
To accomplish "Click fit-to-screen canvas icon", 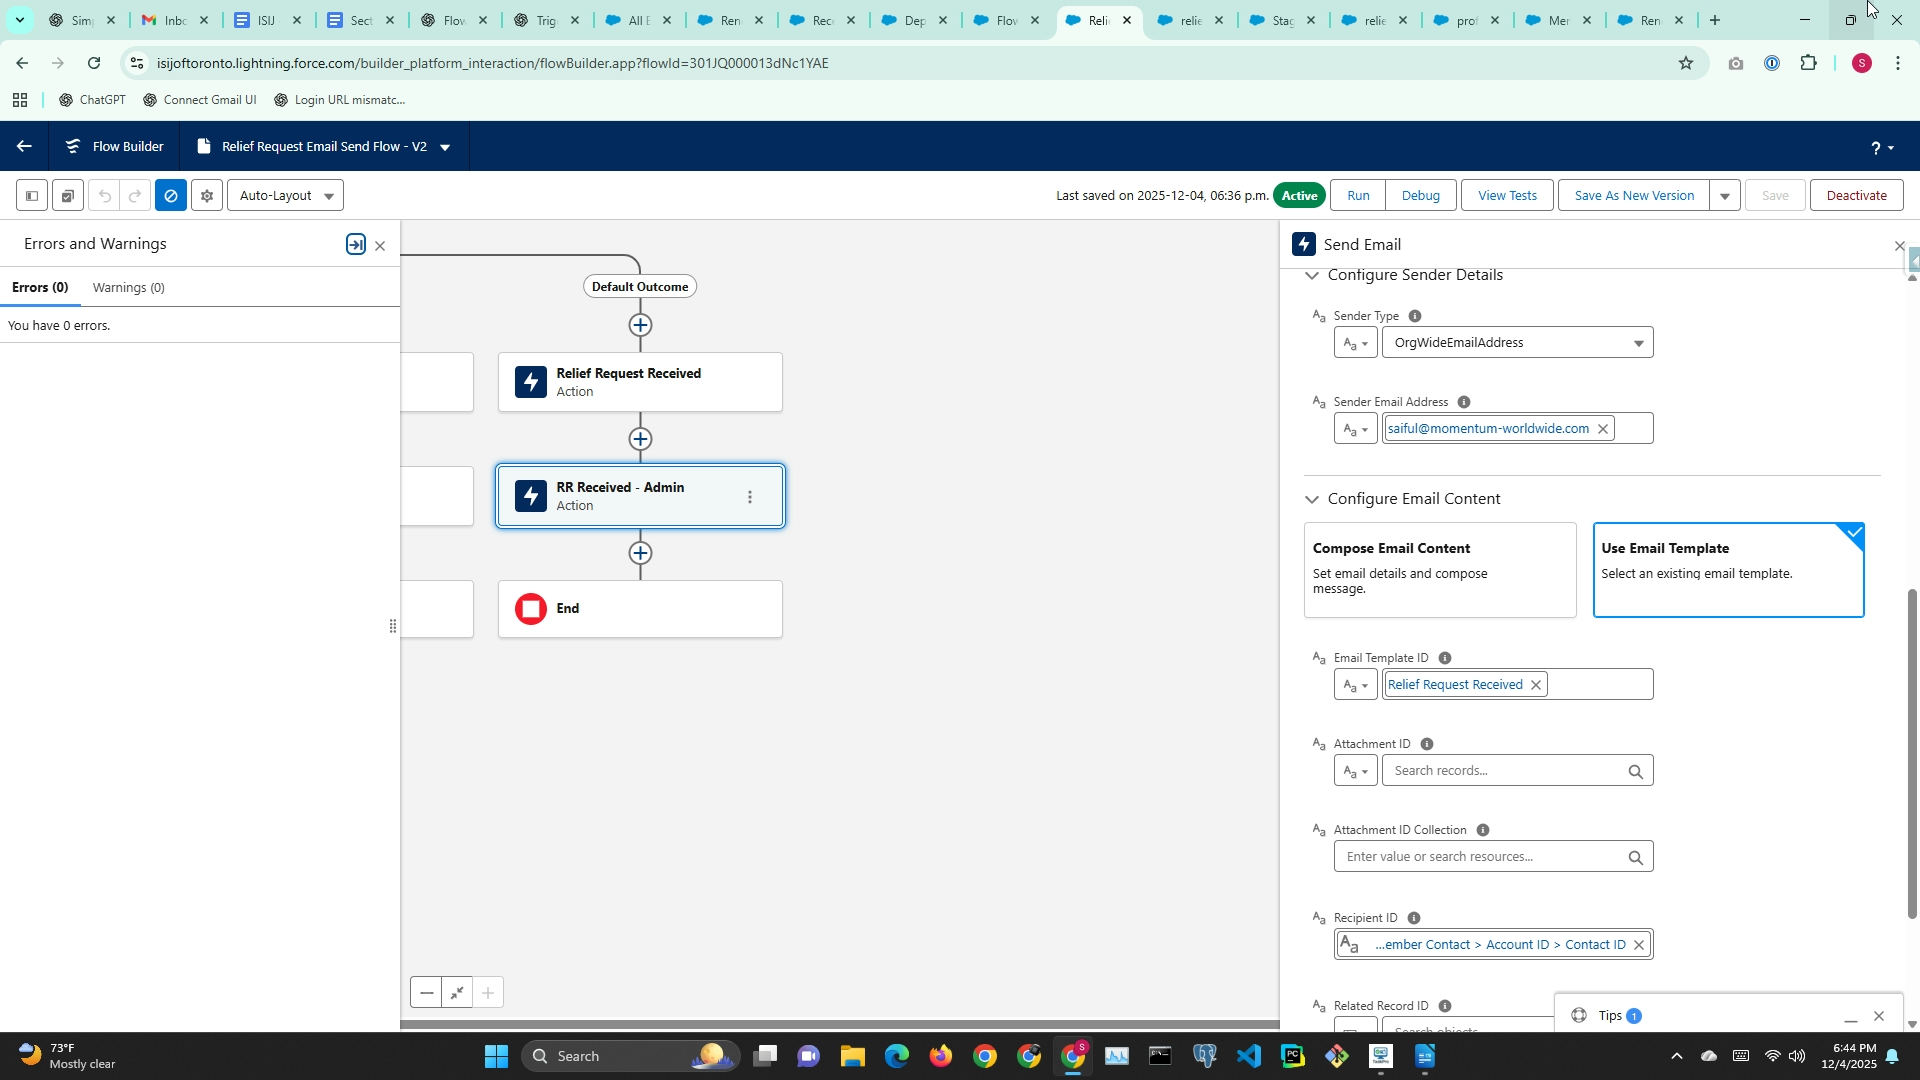I will tap(457, 993).
